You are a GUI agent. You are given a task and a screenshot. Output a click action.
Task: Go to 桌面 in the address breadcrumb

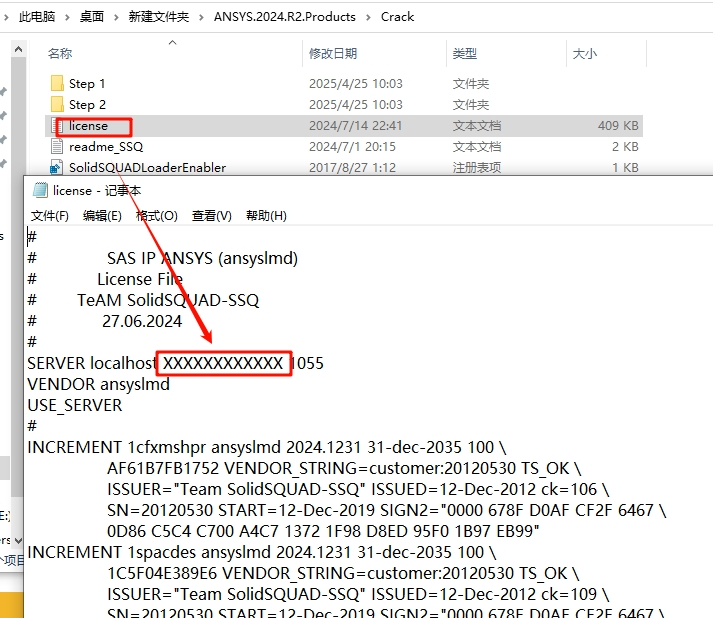point(92,17)
